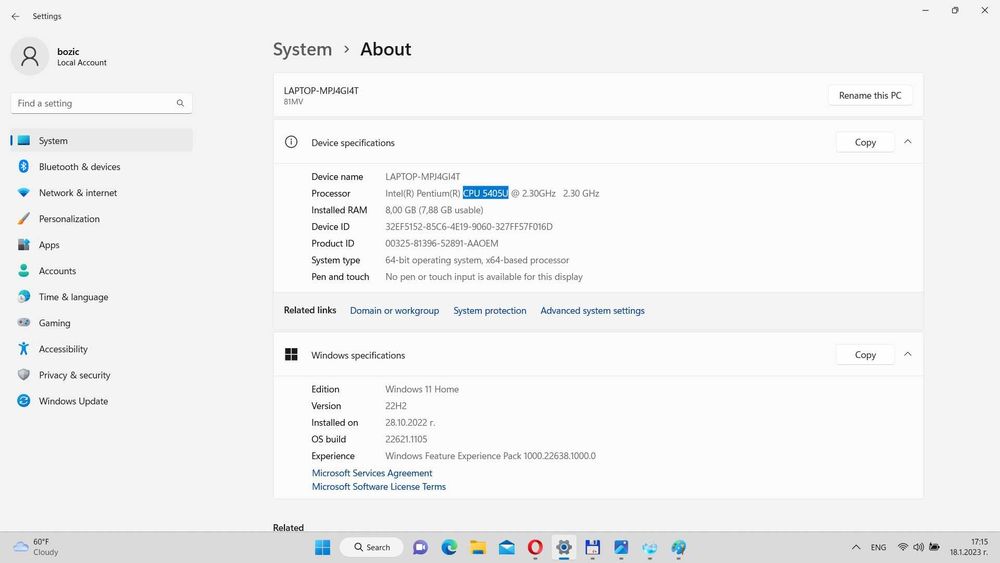Image resolution: width=1000 pixels, height=563 pixels.
Task: Collapse the Device specifications section
Action: click(908, 142)
